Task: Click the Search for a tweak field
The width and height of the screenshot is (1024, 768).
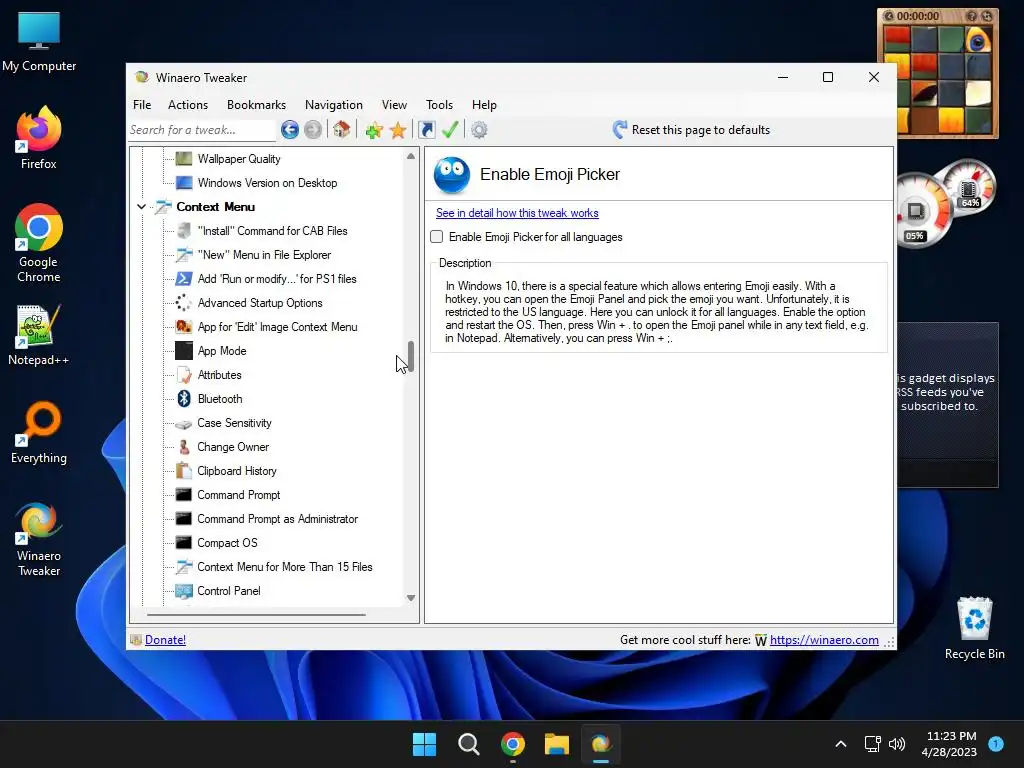Action: (202, 130)
